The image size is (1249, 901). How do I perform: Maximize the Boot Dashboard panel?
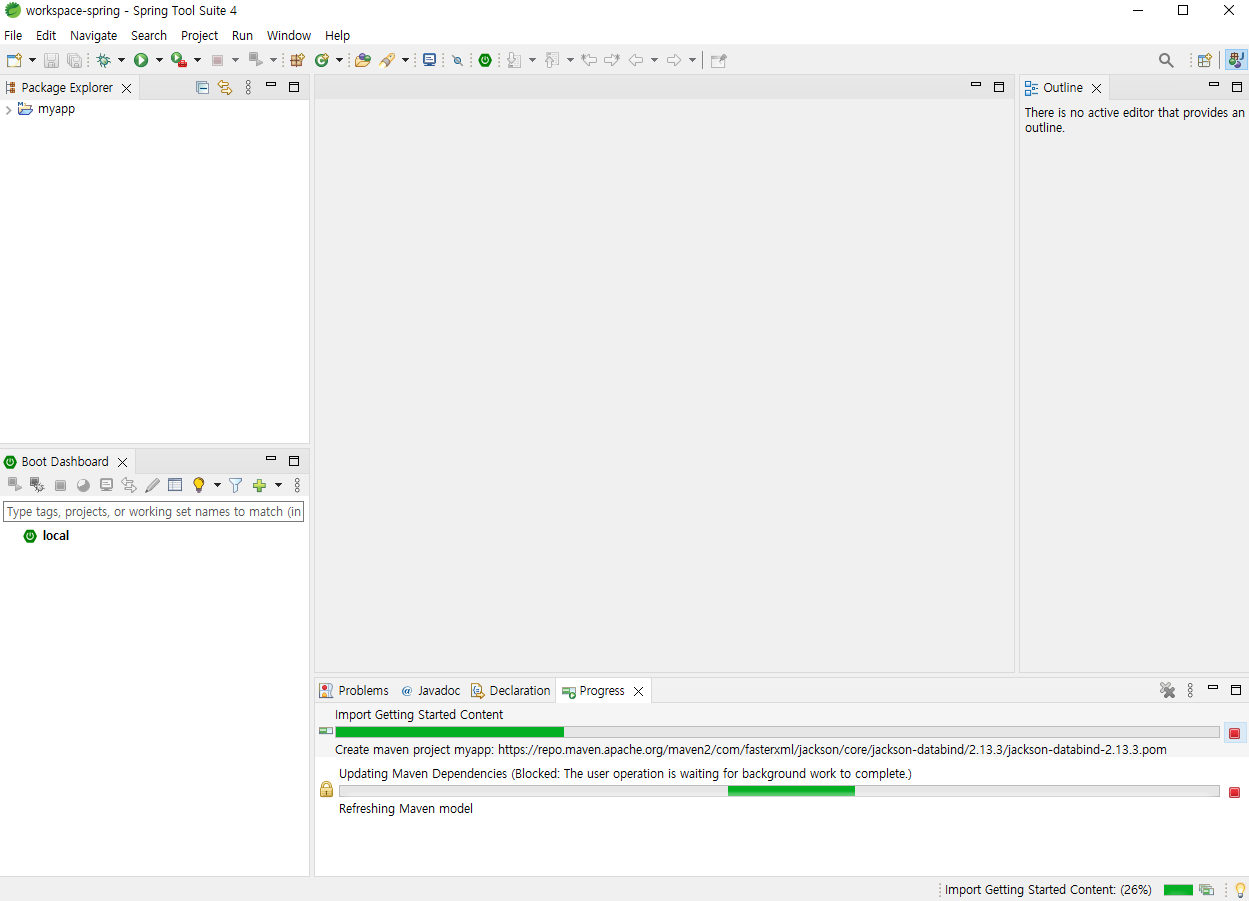click(294, 460)
